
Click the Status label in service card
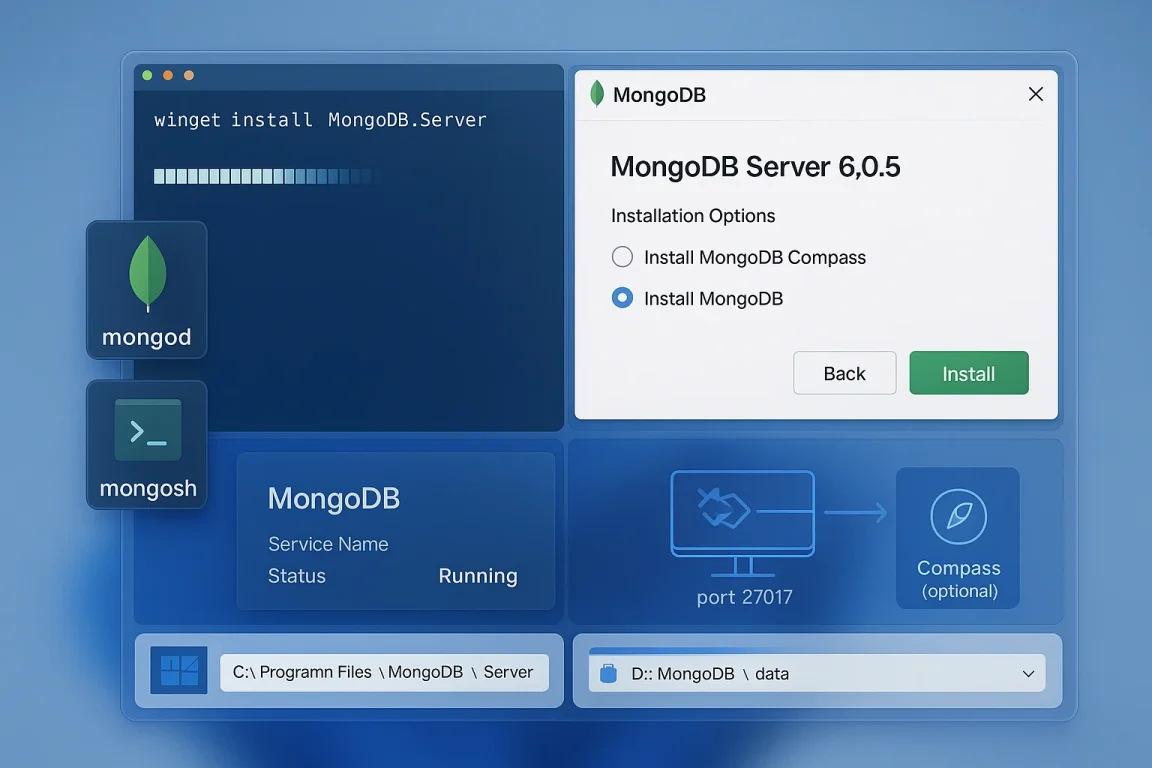[296, 575]
